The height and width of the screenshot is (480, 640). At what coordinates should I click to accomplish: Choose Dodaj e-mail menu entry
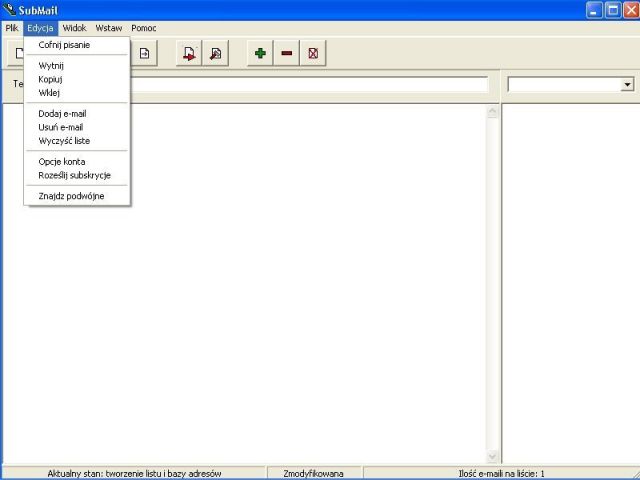(x=77, y=113)
